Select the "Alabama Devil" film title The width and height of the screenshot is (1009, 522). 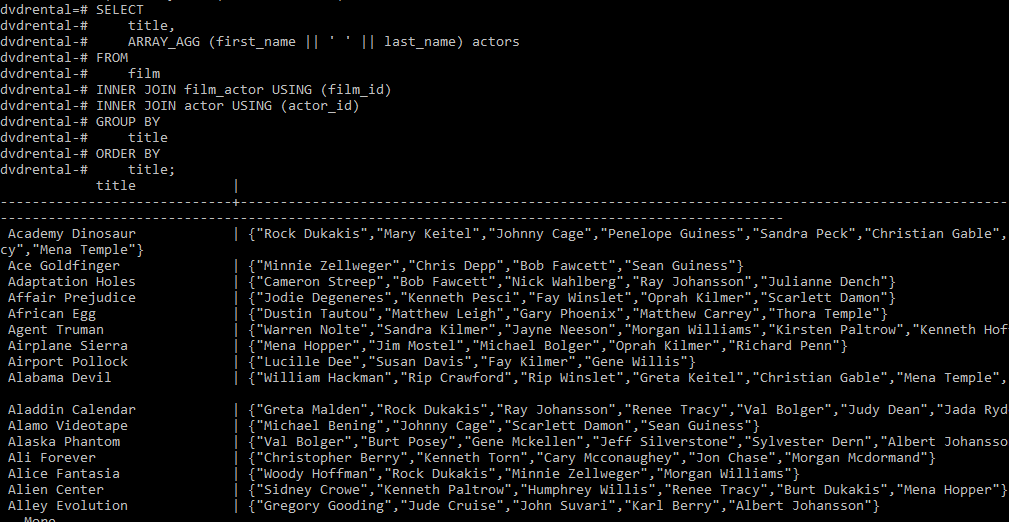pyautogui.click(x=59, y=378)
